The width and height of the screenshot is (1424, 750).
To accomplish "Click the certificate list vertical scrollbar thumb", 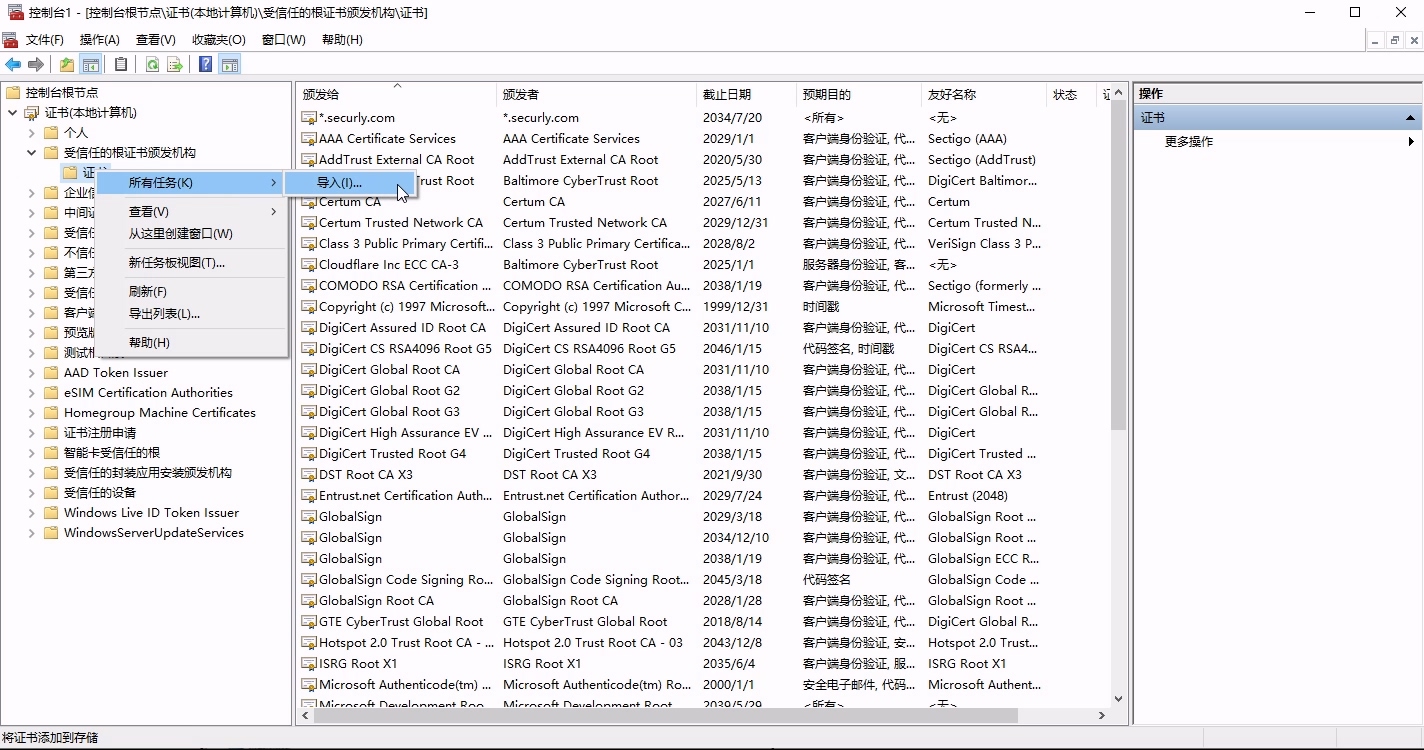I will pos(1118,265).
